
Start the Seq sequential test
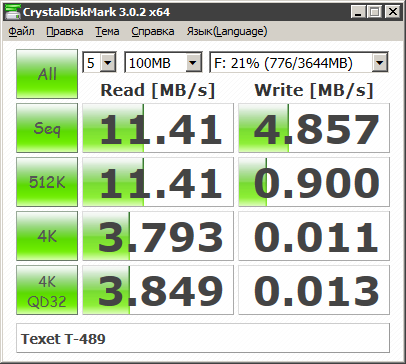(47, 128)
